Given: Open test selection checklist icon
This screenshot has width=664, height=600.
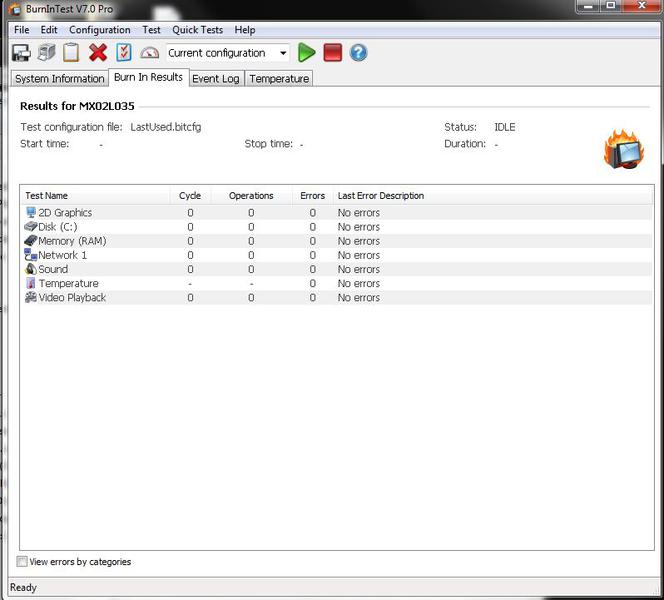Looking at the screenshot, I should pos(124,53).
